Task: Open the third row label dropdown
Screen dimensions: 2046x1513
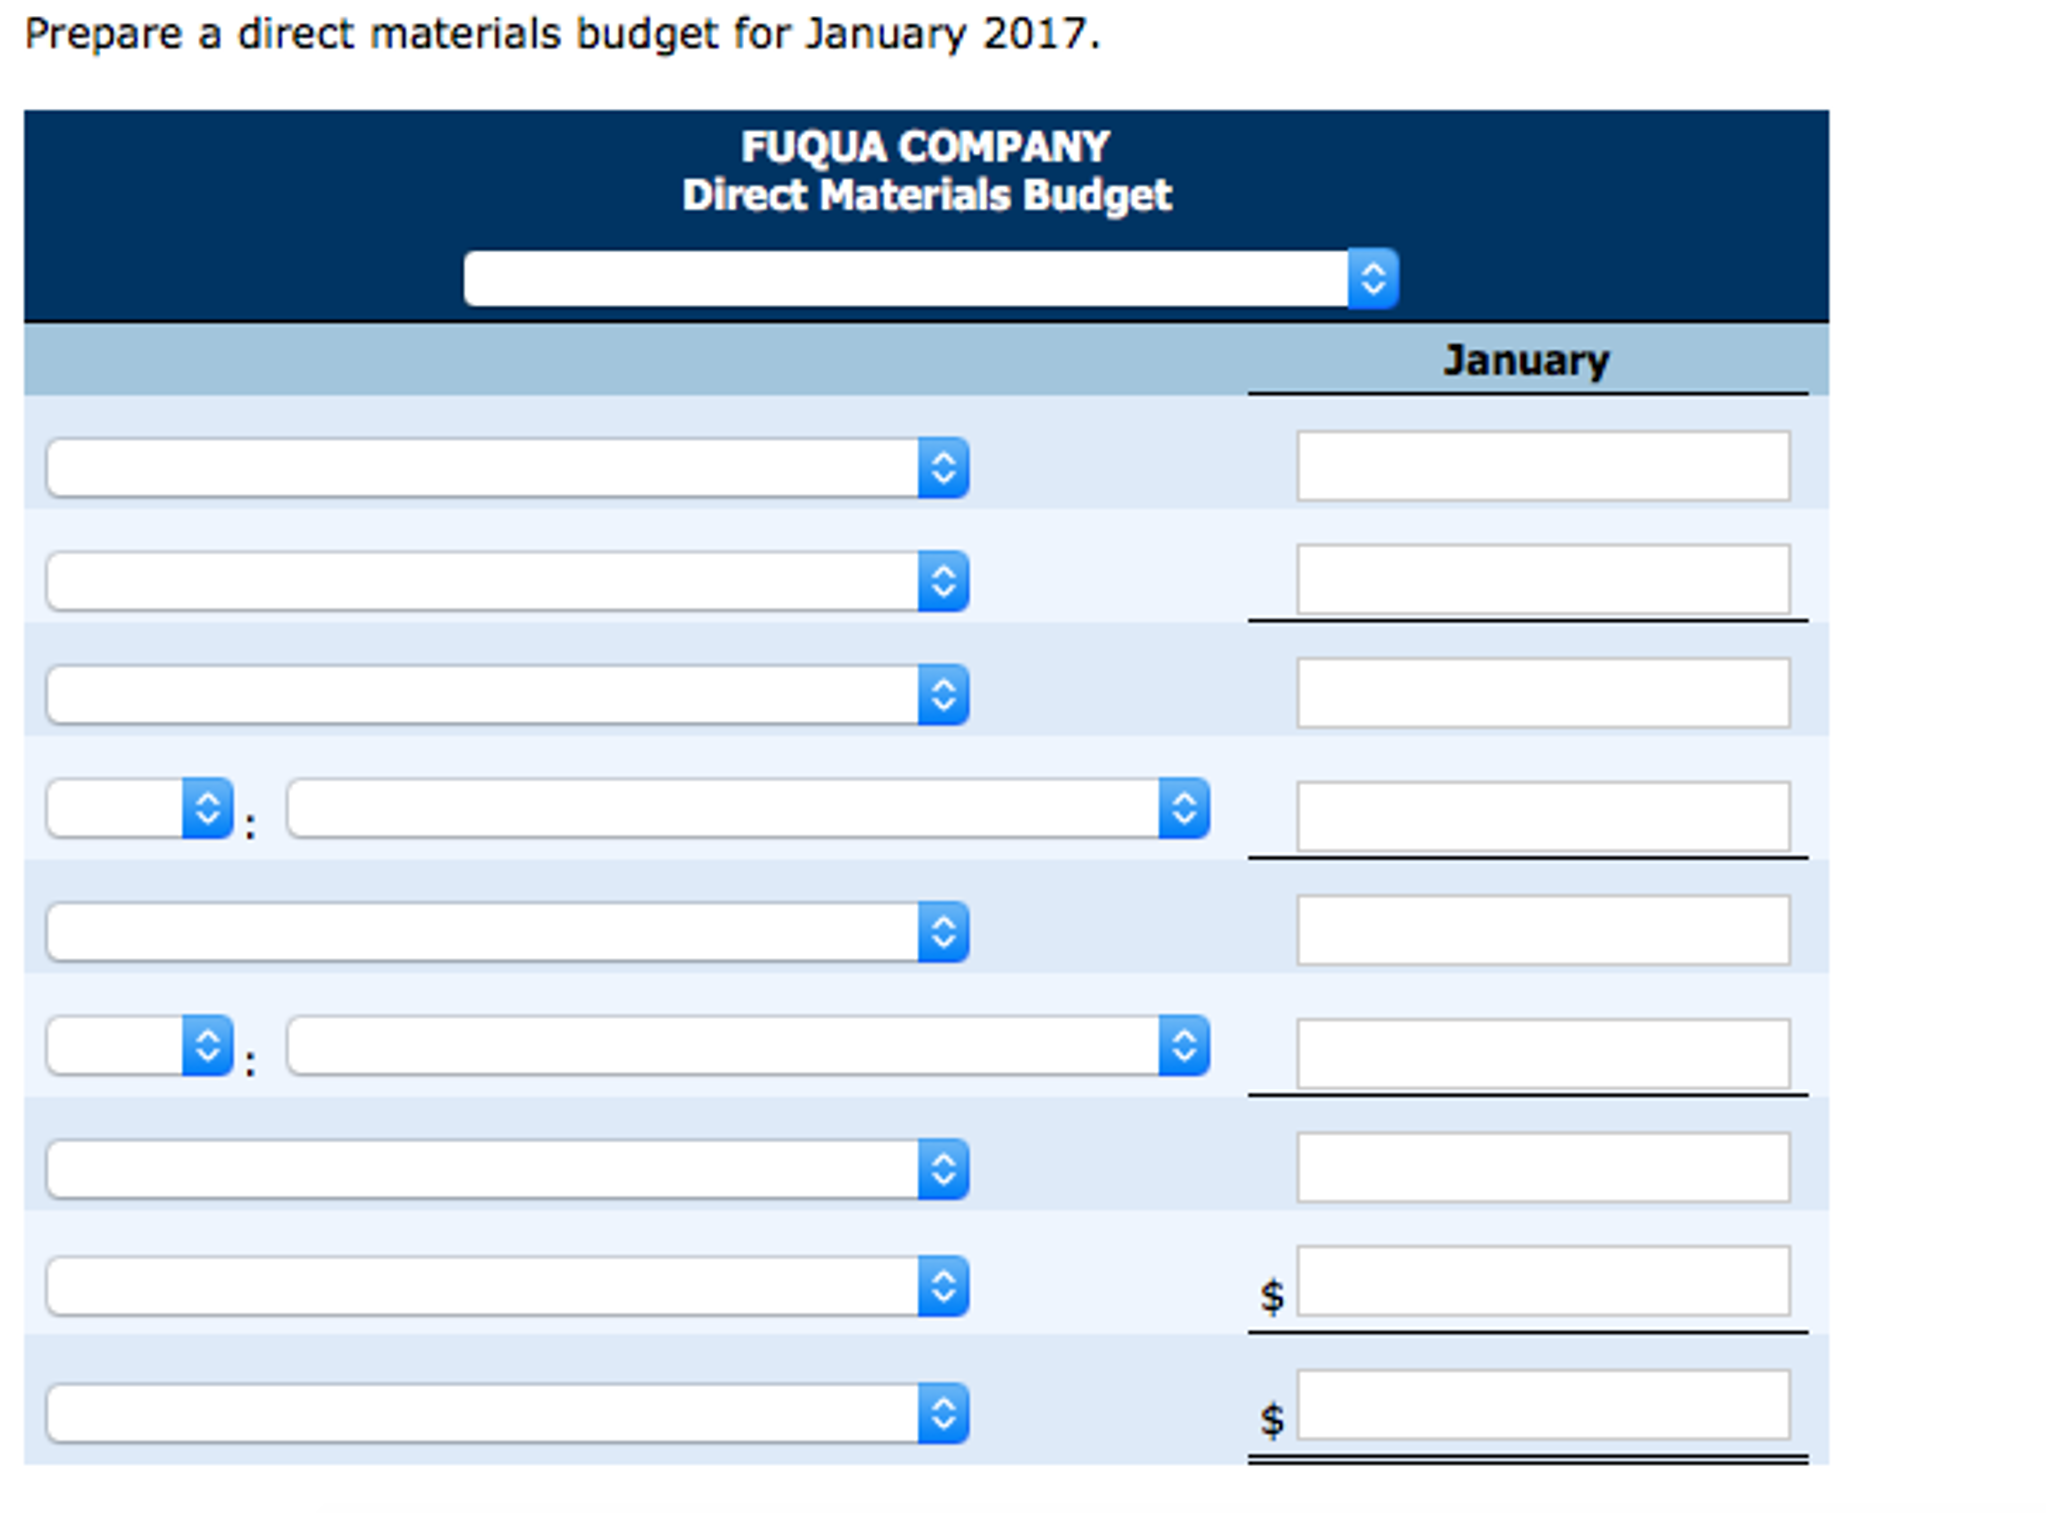Action: (507, 695)
